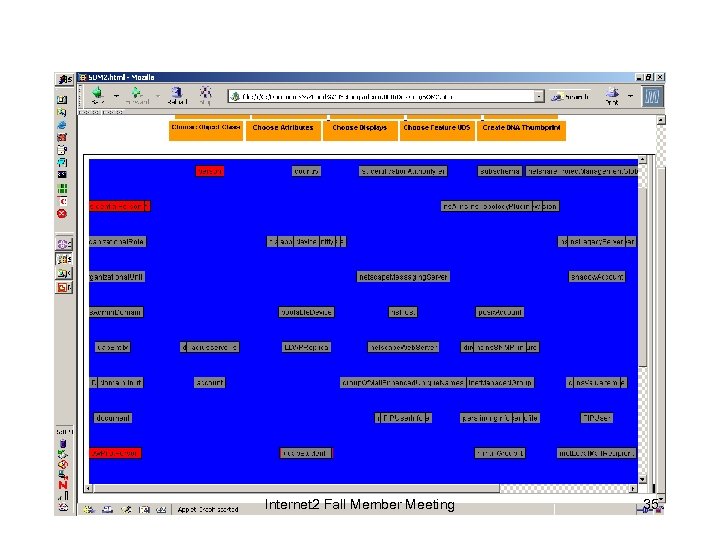
Task: Click the shadowAccount box
Action: click(596, 277)
